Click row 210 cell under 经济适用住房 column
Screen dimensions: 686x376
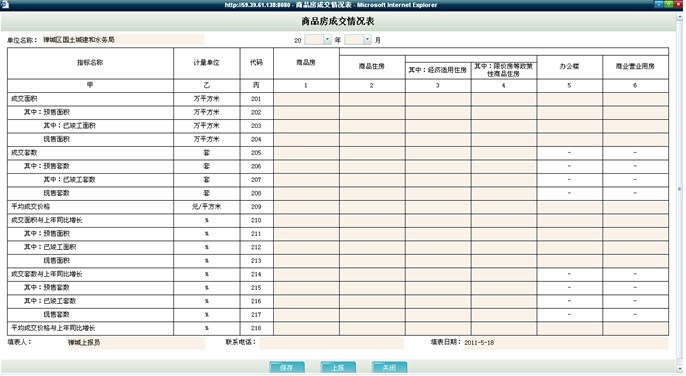point(438,220)
